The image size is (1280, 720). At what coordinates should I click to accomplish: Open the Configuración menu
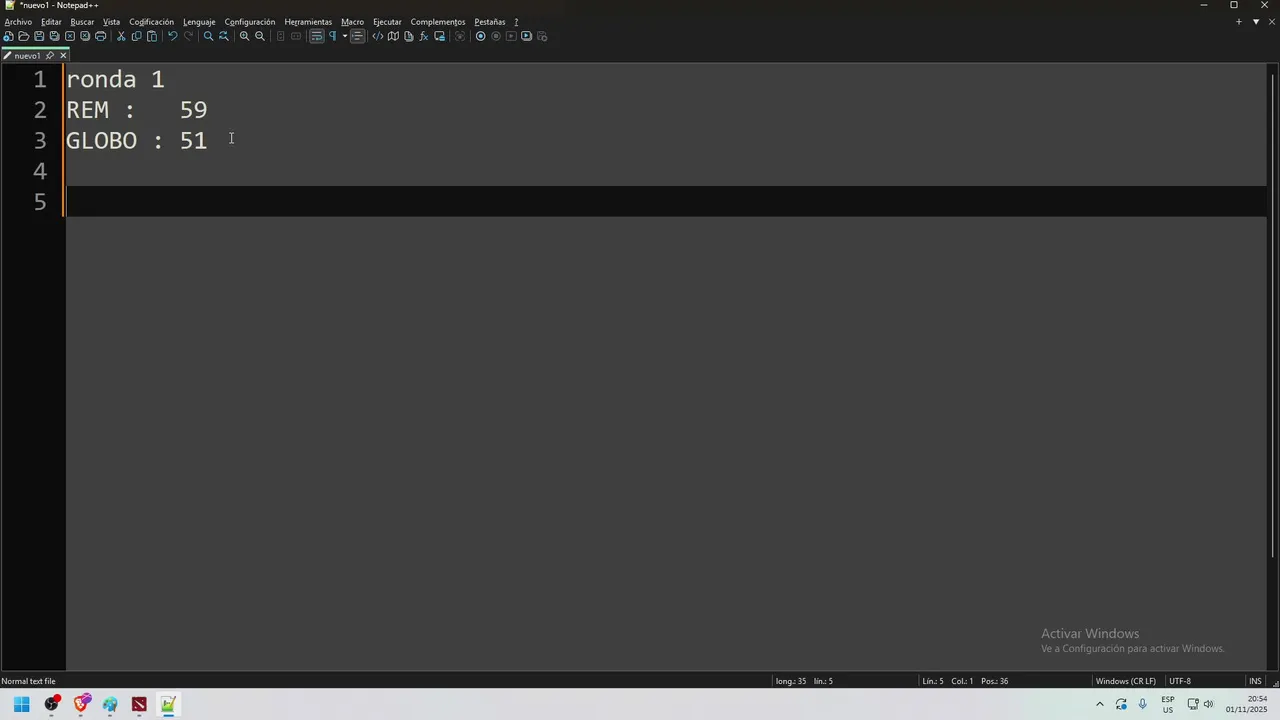pos(249,22)
